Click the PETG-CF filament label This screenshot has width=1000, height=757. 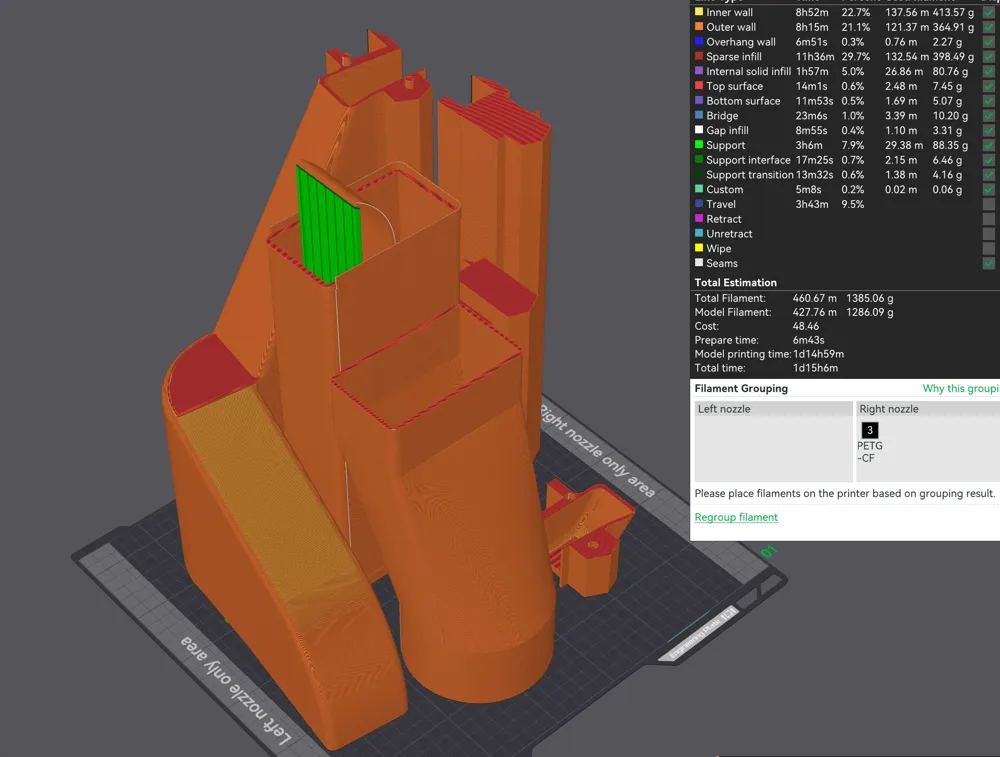pyautogui.click(x=869, y=452)
